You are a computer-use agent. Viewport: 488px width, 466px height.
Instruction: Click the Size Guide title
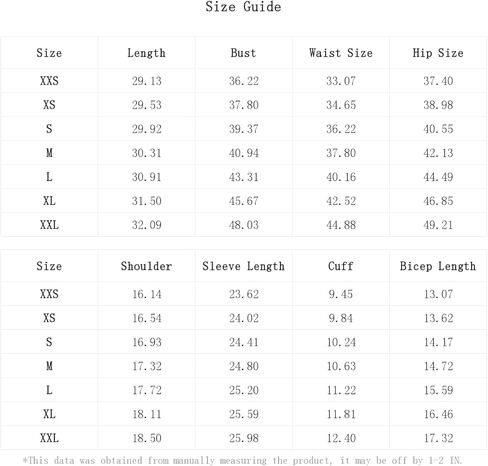[243, 7]
